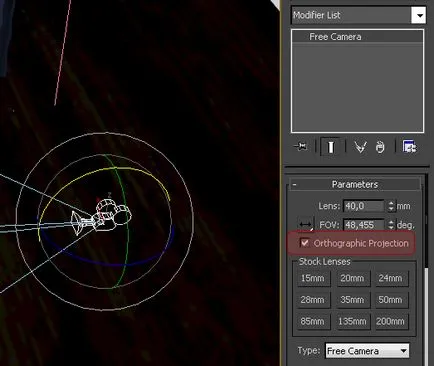Screen dimensions: 434x366
Task: Choose the 24mm stock lens
Action: click(391, 278)
